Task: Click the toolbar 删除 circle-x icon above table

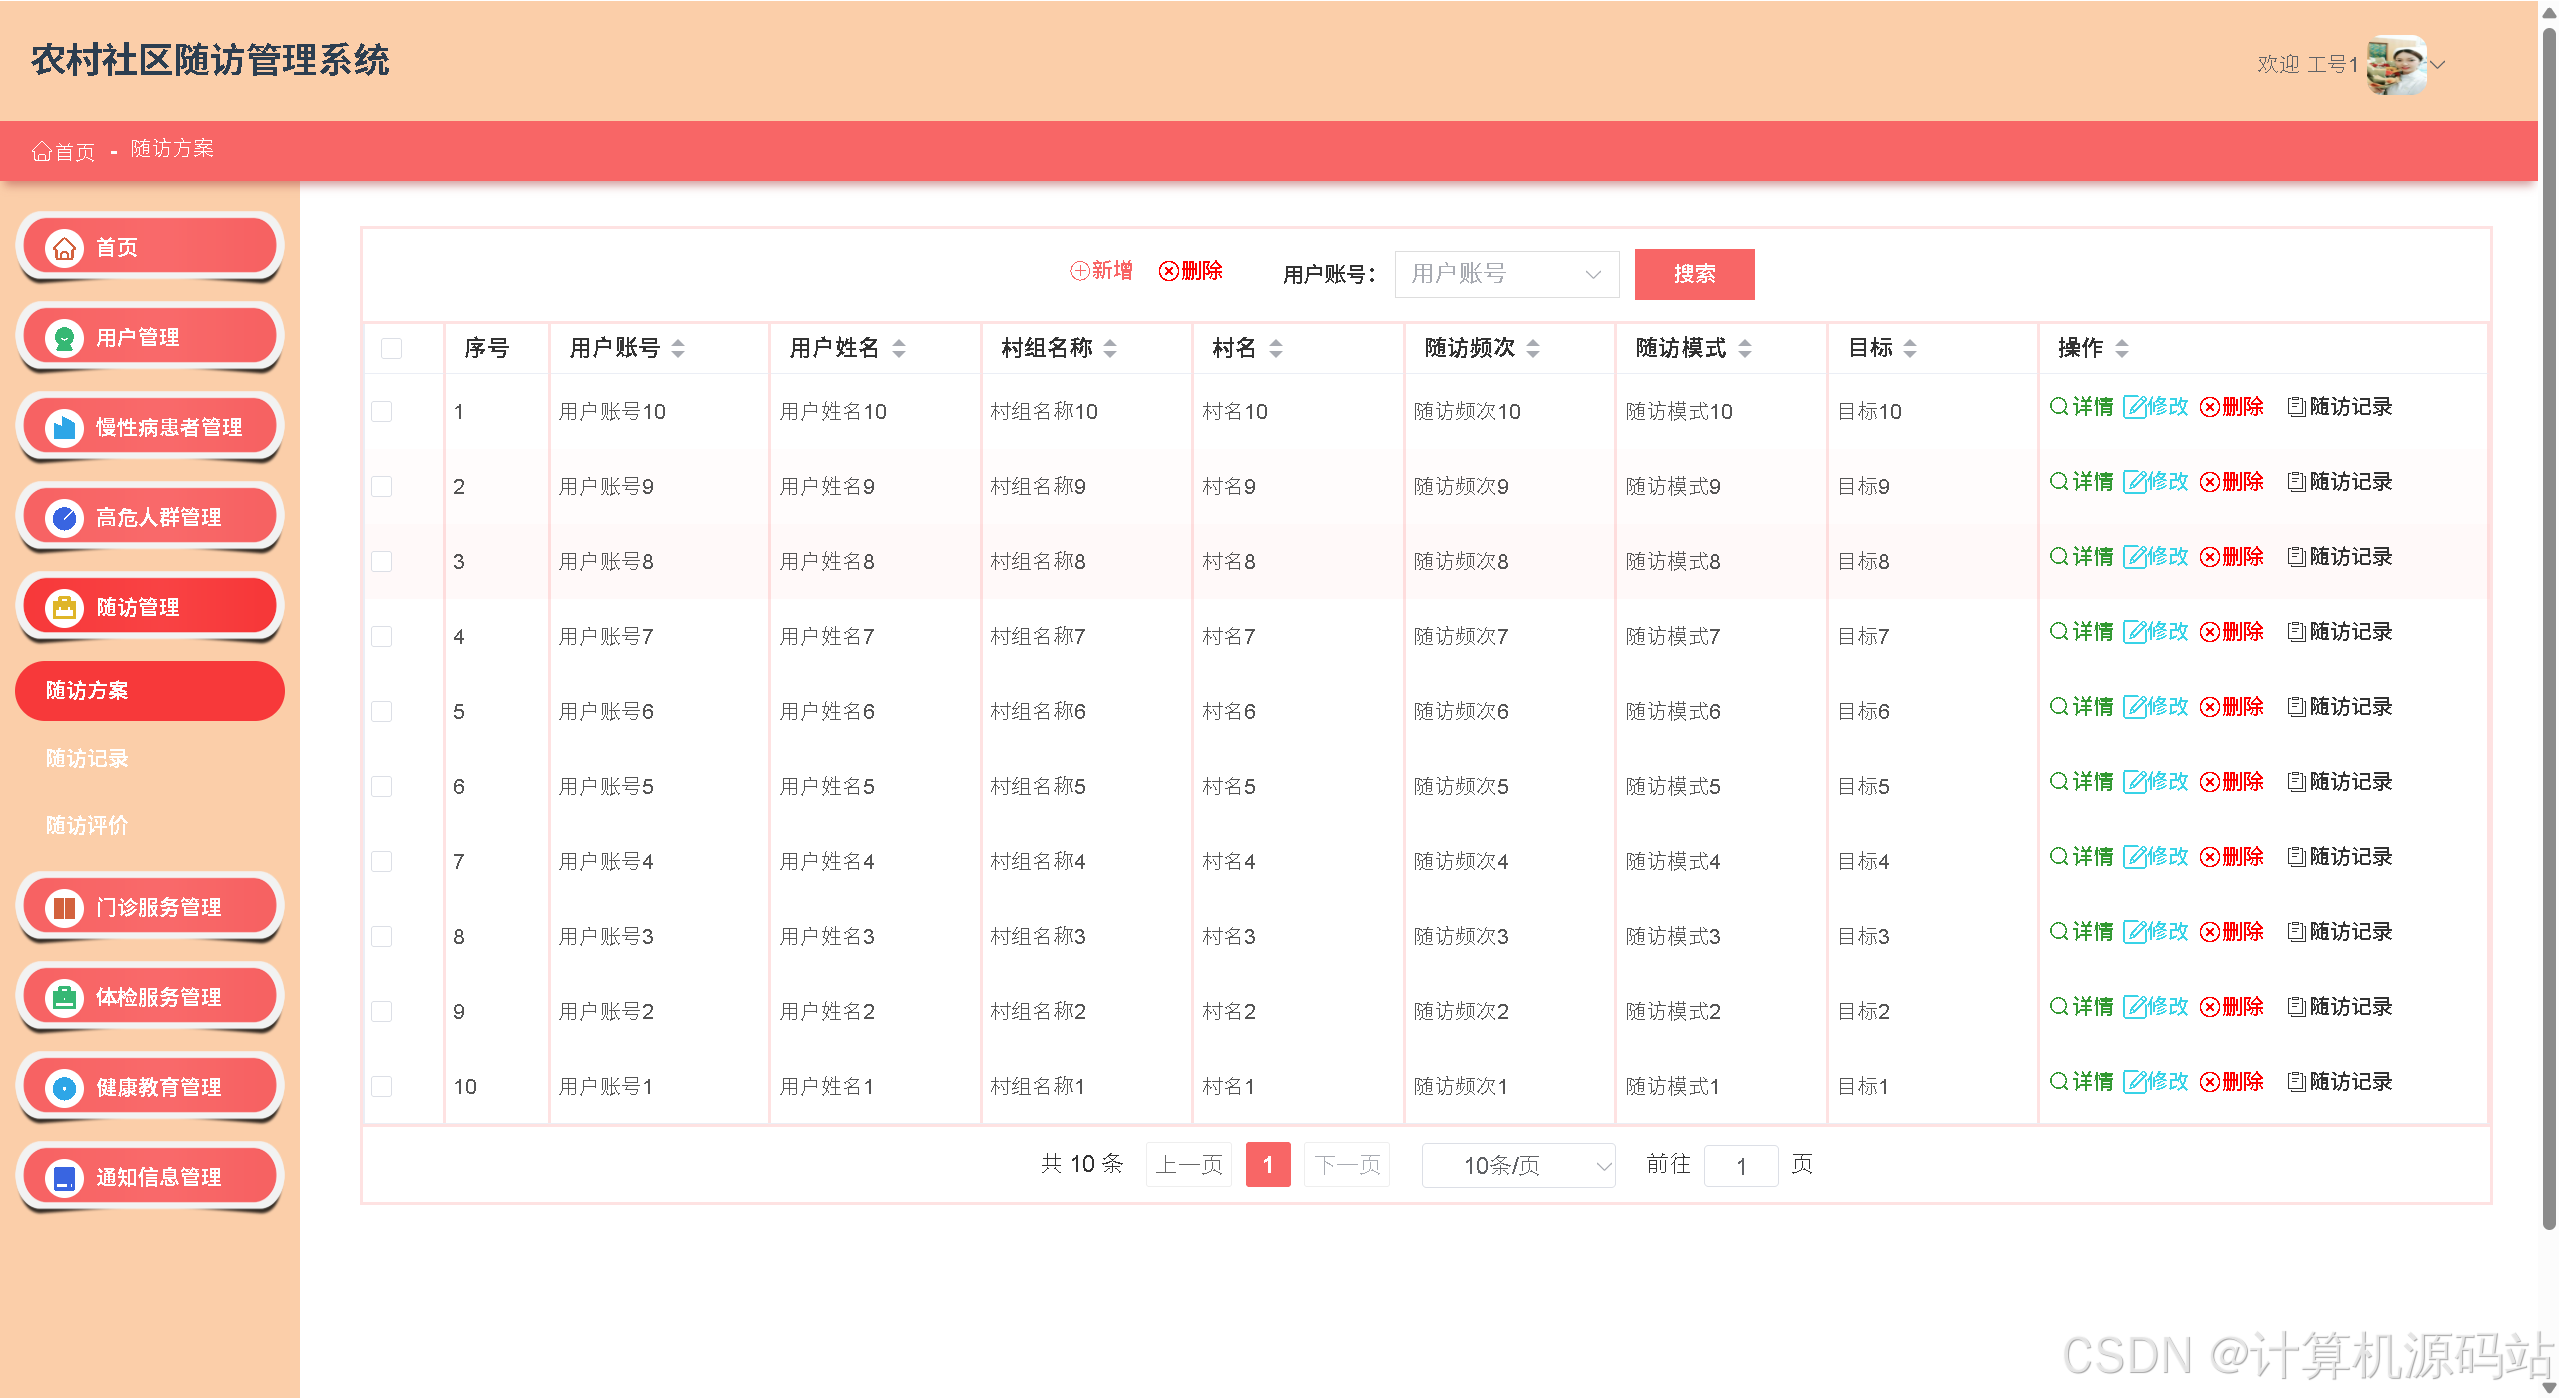Action: [1168, 271]
